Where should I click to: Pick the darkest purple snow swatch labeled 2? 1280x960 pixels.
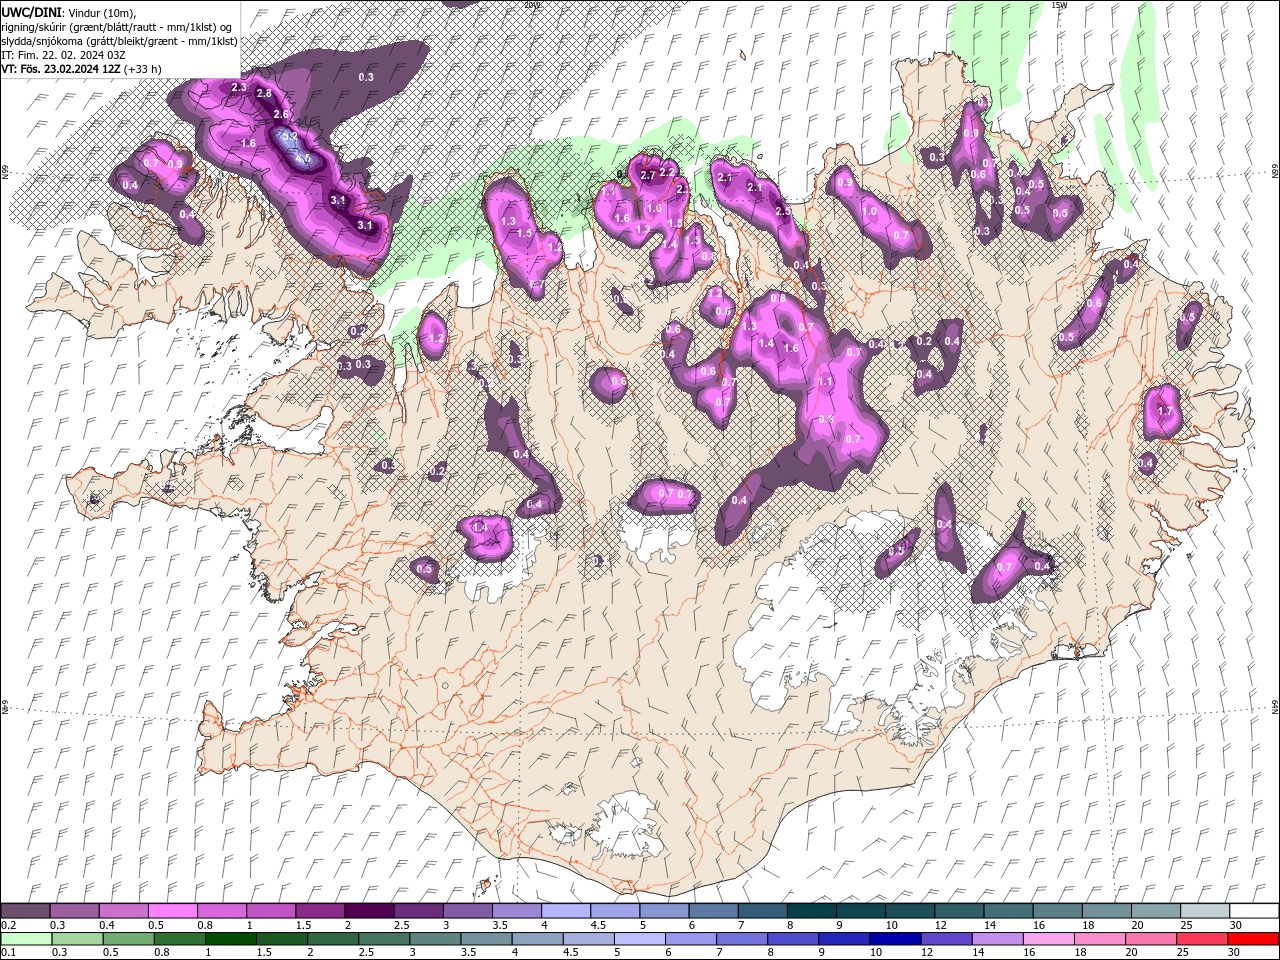click(368, 910)
